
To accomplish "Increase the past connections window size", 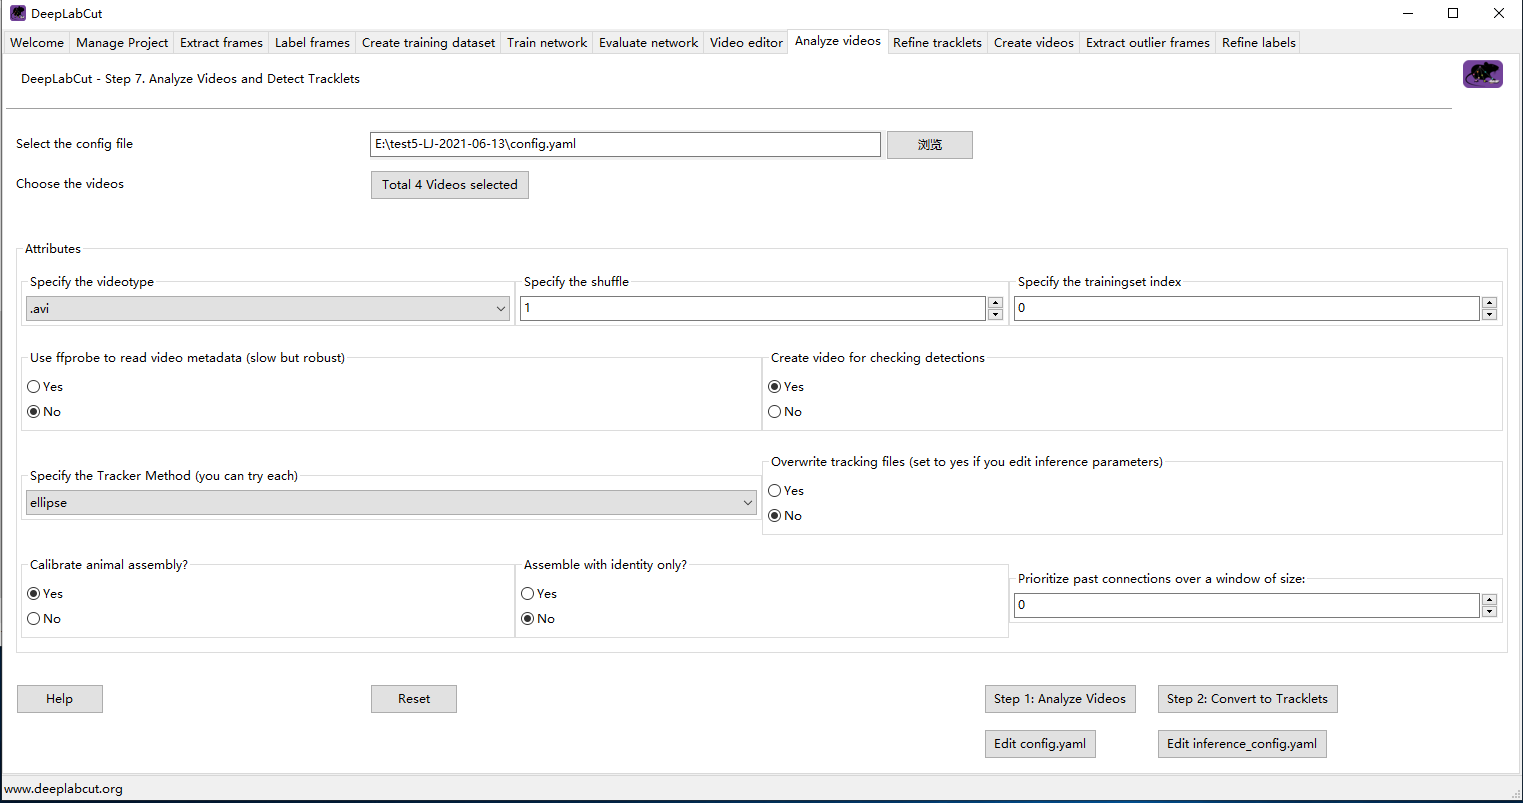I will coord(1489,598).
